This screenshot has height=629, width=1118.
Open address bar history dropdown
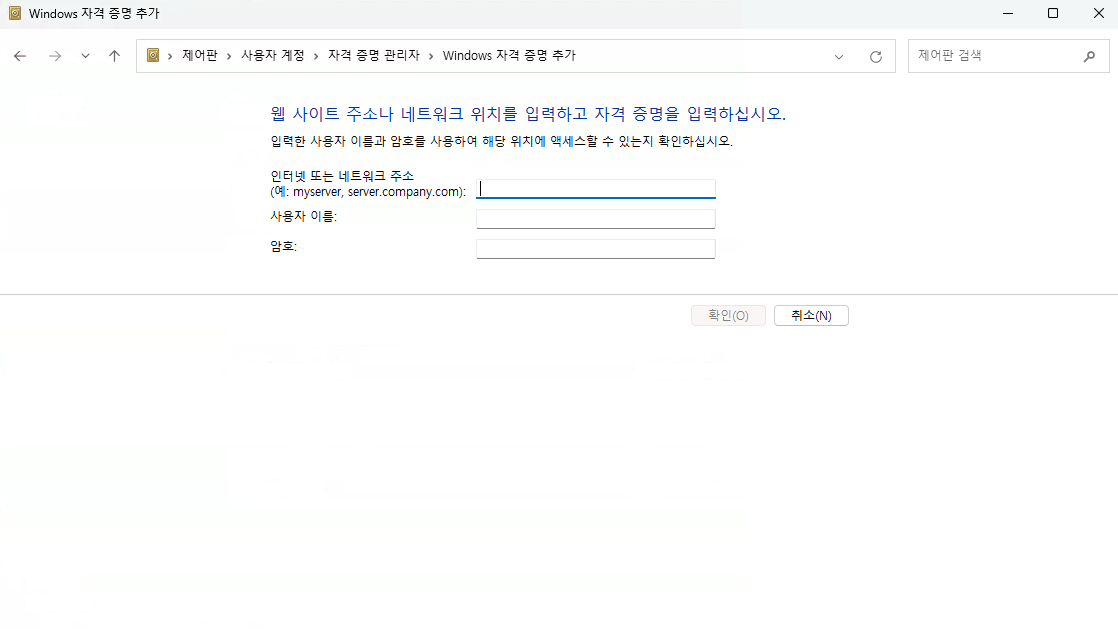(838, 56)
